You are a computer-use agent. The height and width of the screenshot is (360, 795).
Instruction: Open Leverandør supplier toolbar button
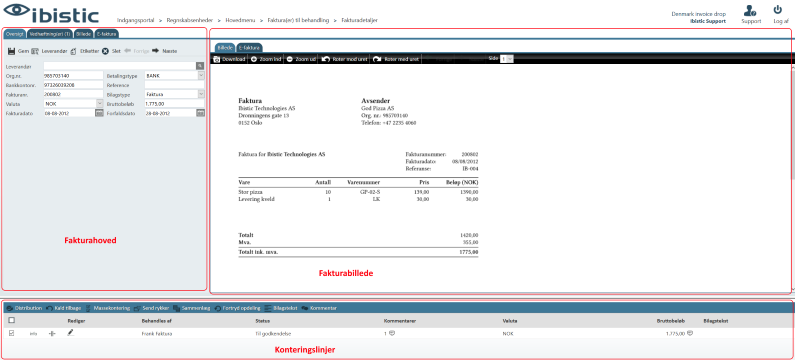tap(49, 51)
